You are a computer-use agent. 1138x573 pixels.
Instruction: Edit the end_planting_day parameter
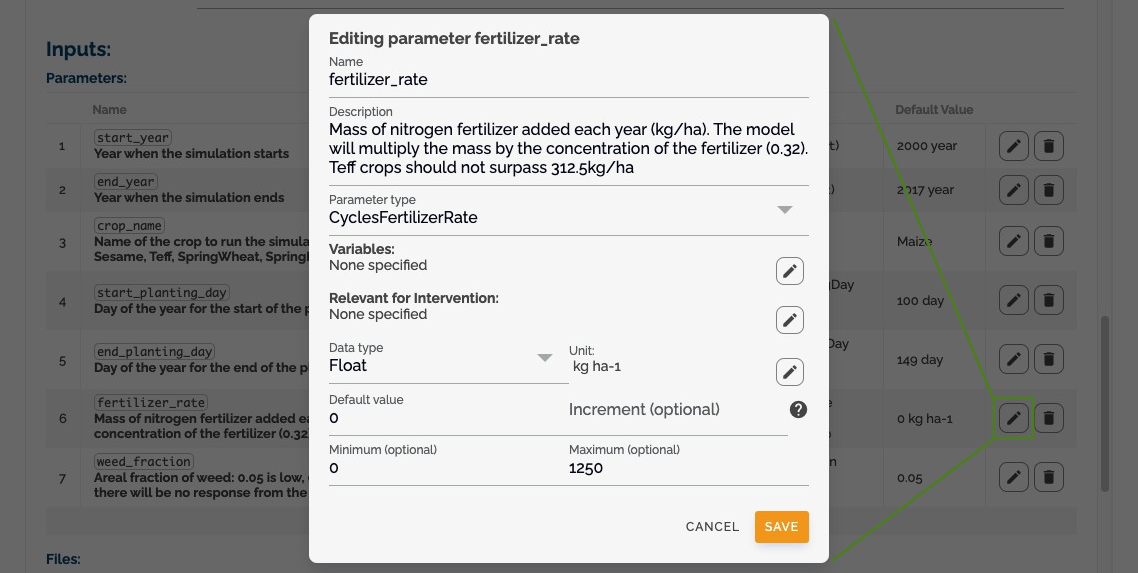(1013, 359)
